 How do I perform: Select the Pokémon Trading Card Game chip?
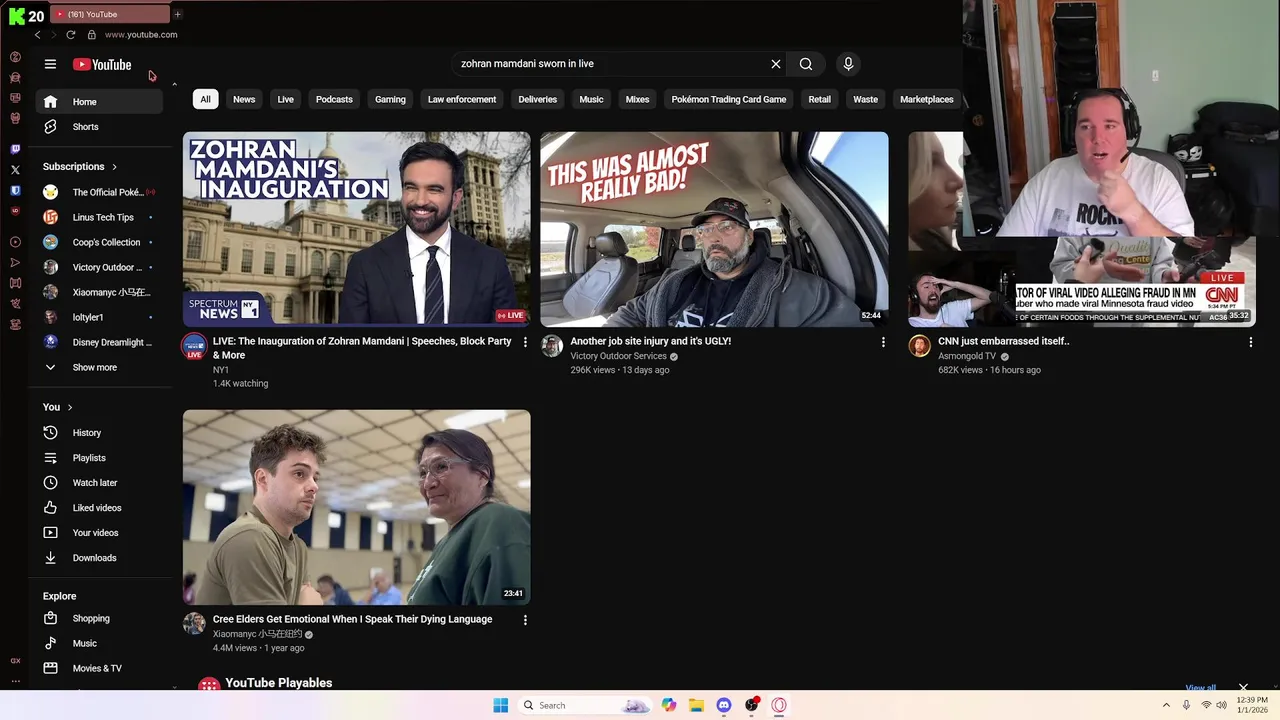(729, 100)
